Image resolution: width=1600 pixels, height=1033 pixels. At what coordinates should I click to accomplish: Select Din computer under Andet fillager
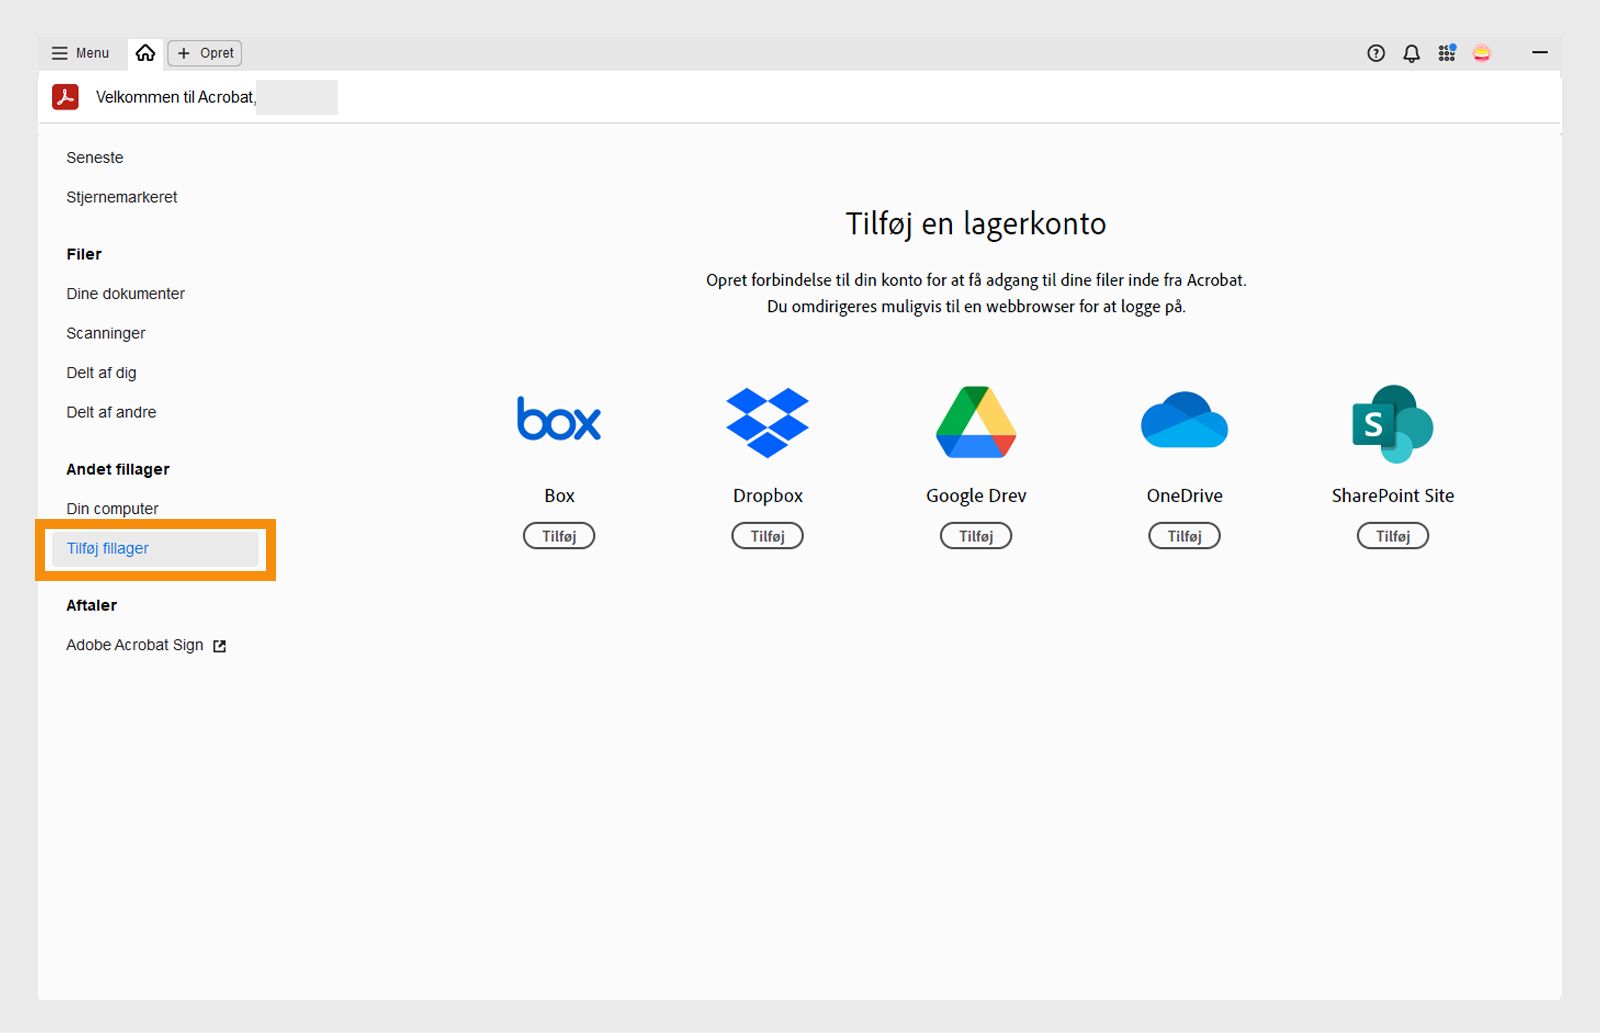111,508
